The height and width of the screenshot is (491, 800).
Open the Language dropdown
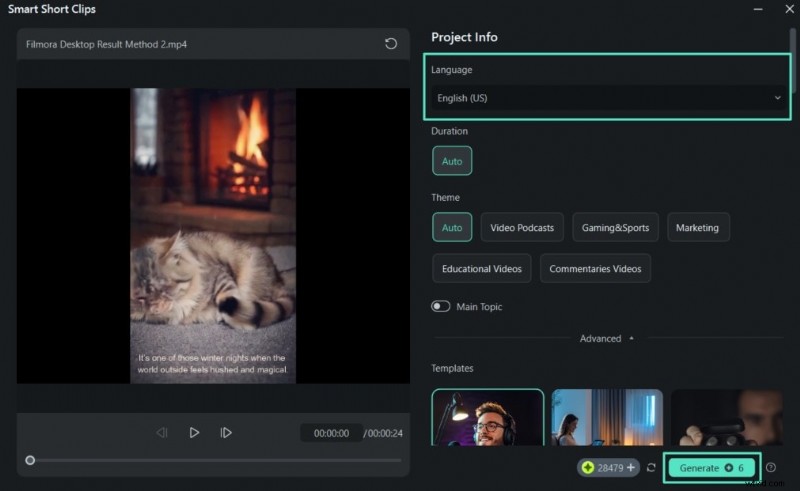609,98
